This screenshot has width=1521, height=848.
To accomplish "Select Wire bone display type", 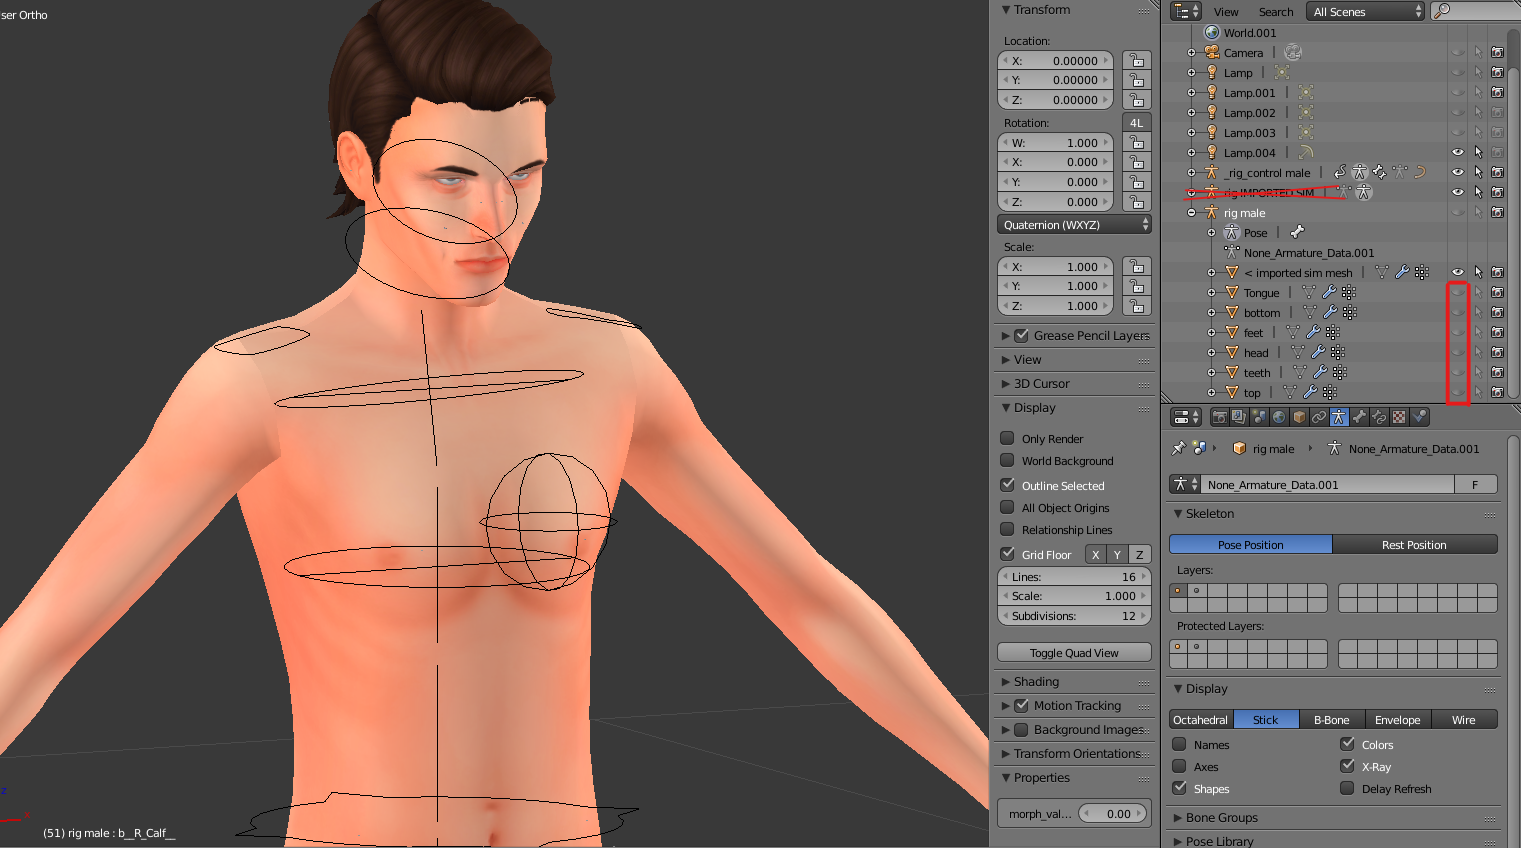I will [x=1464, y=720].
